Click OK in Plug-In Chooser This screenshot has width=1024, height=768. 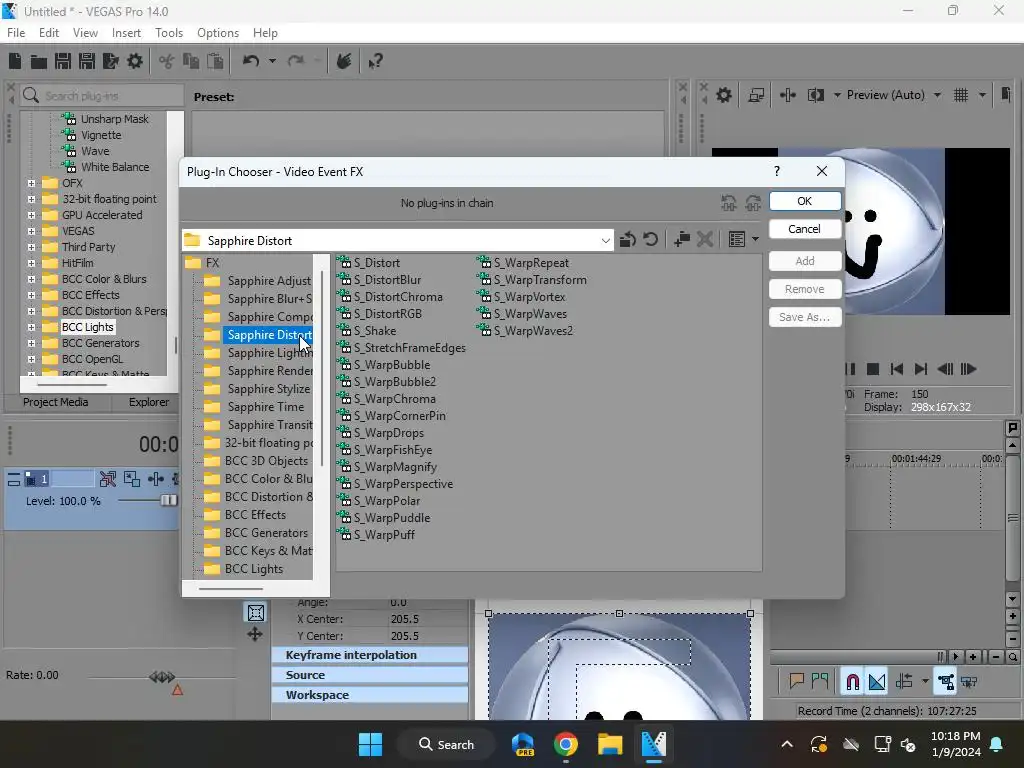pyautogui.click(x=805, y=201)
